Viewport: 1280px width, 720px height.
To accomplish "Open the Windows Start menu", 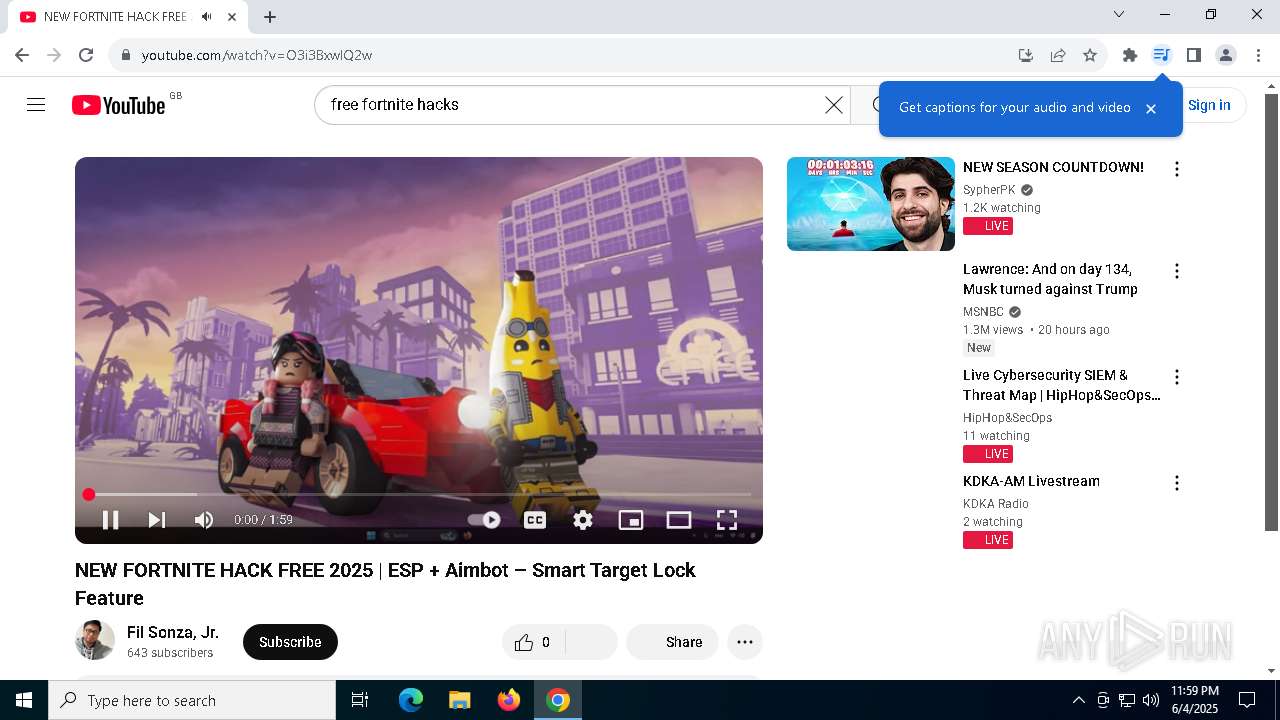I will click(x=24, y=700).
